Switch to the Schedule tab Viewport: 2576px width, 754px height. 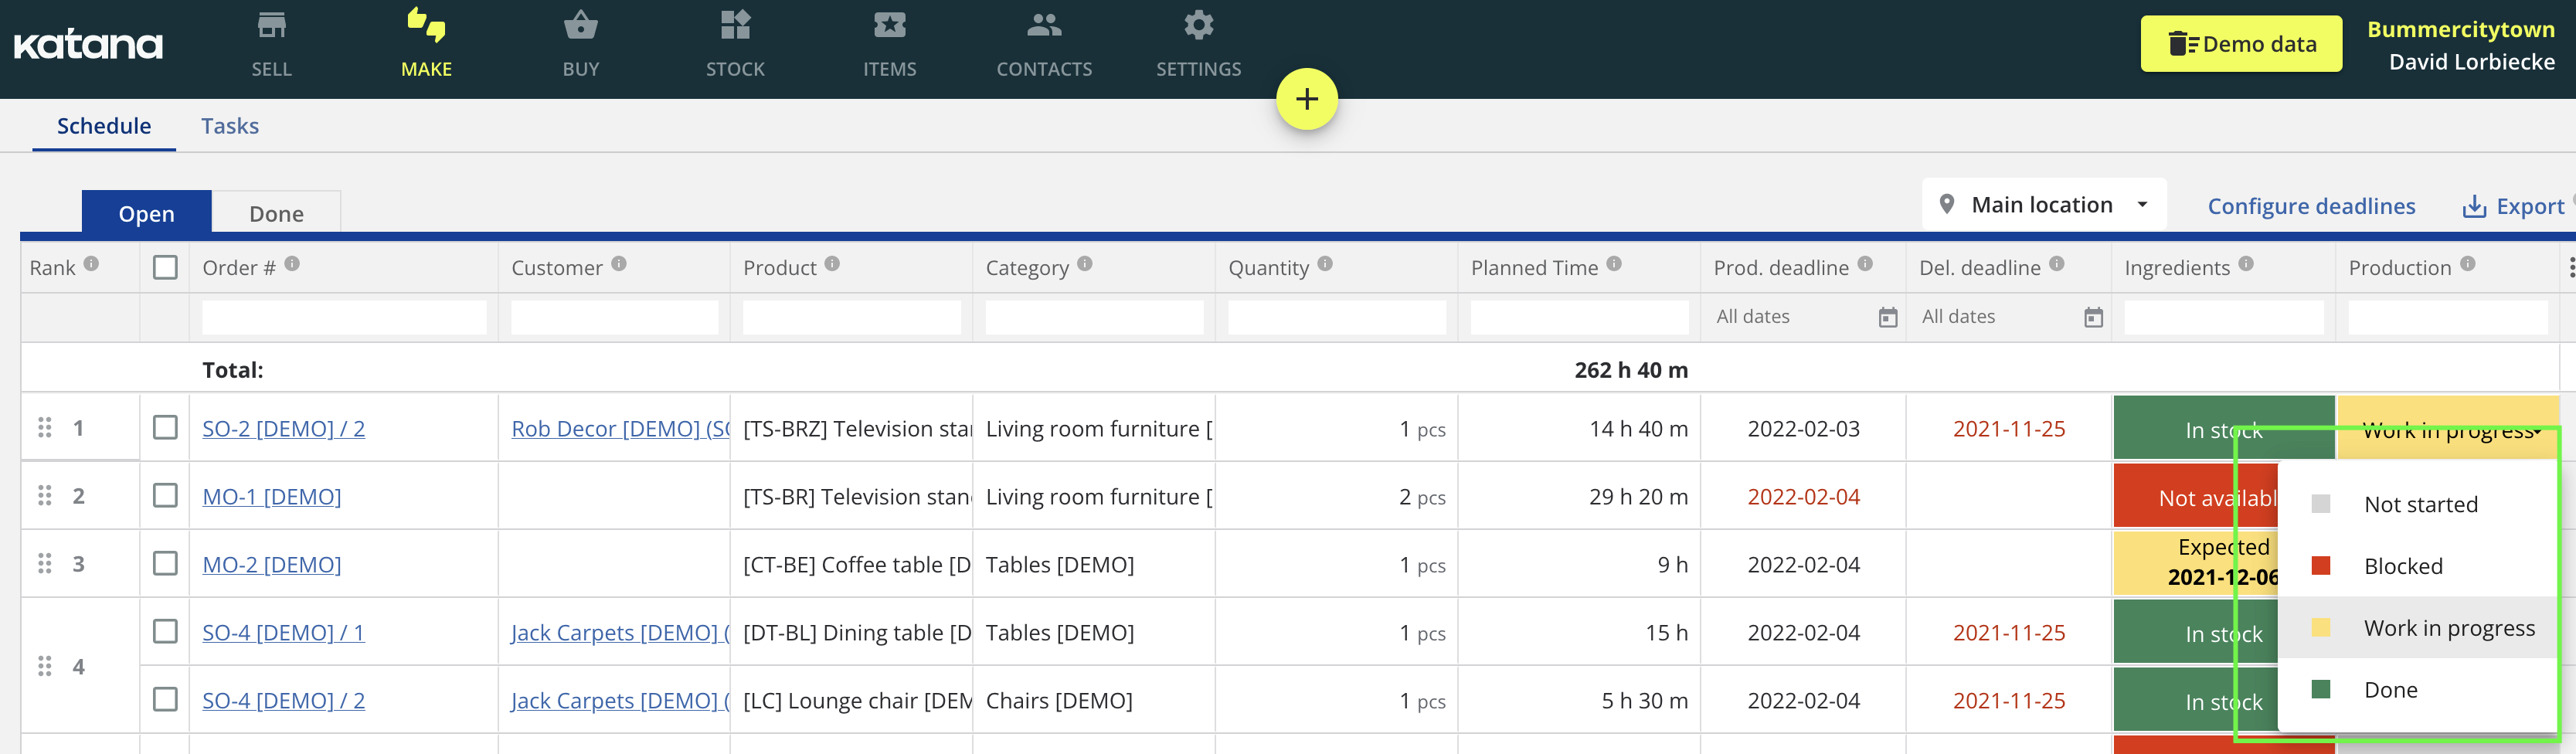[x=104, y=126]
